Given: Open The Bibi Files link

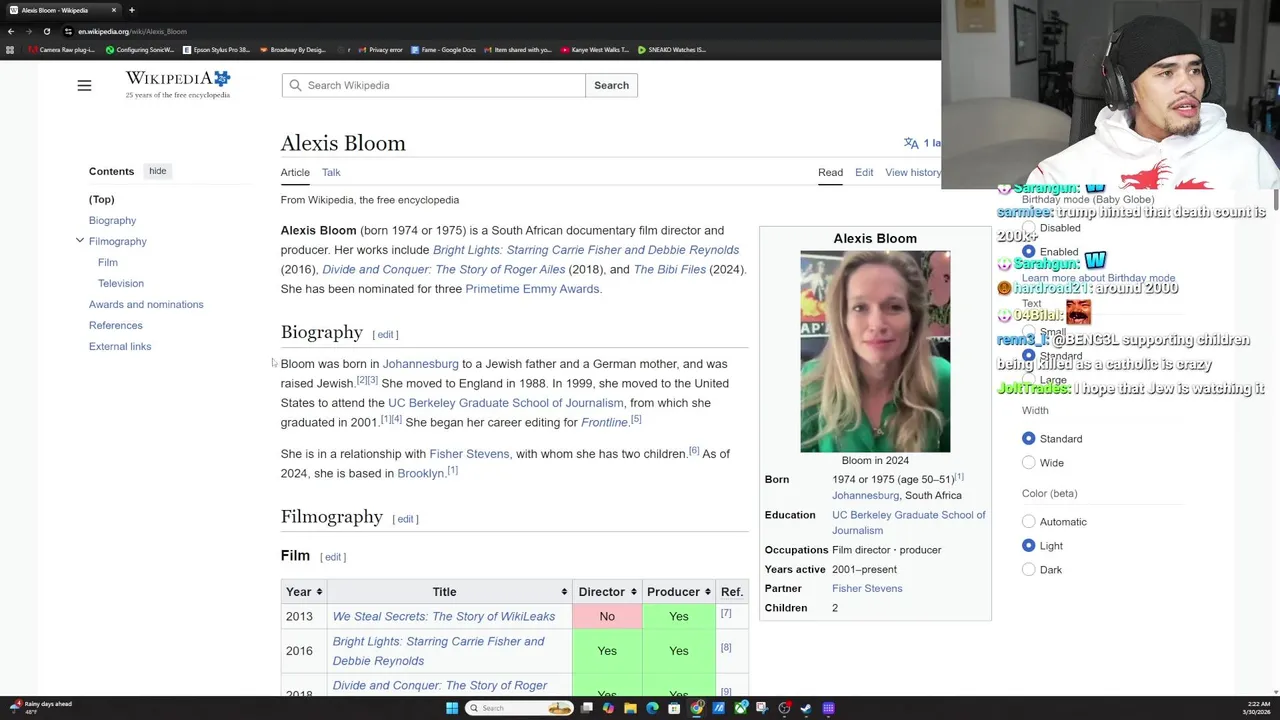Looking at the screenshot, I should pos(669,269).
